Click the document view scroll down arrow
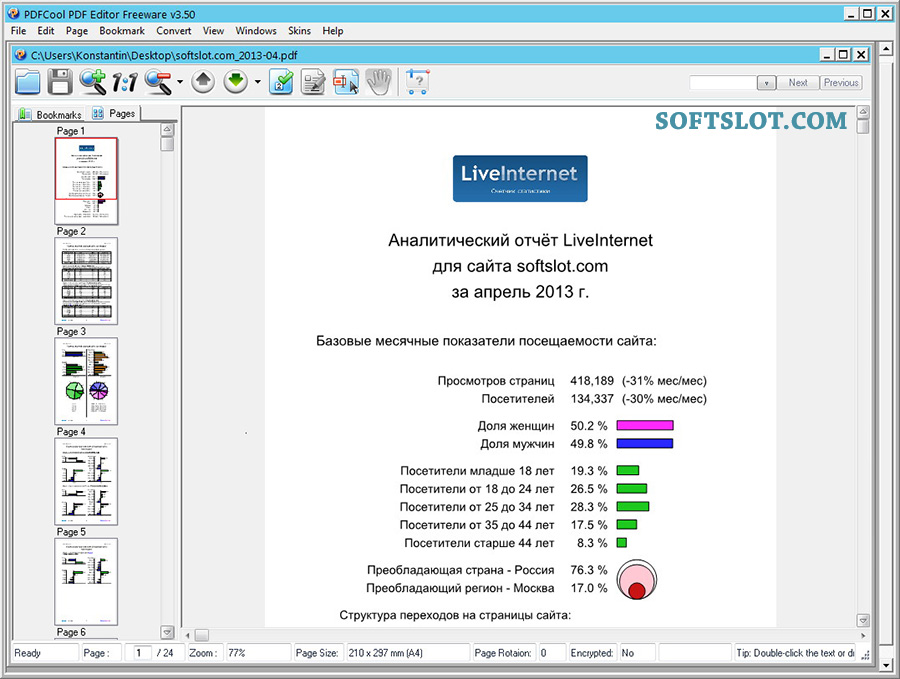 pyautogui.click(x=863, y=620)
